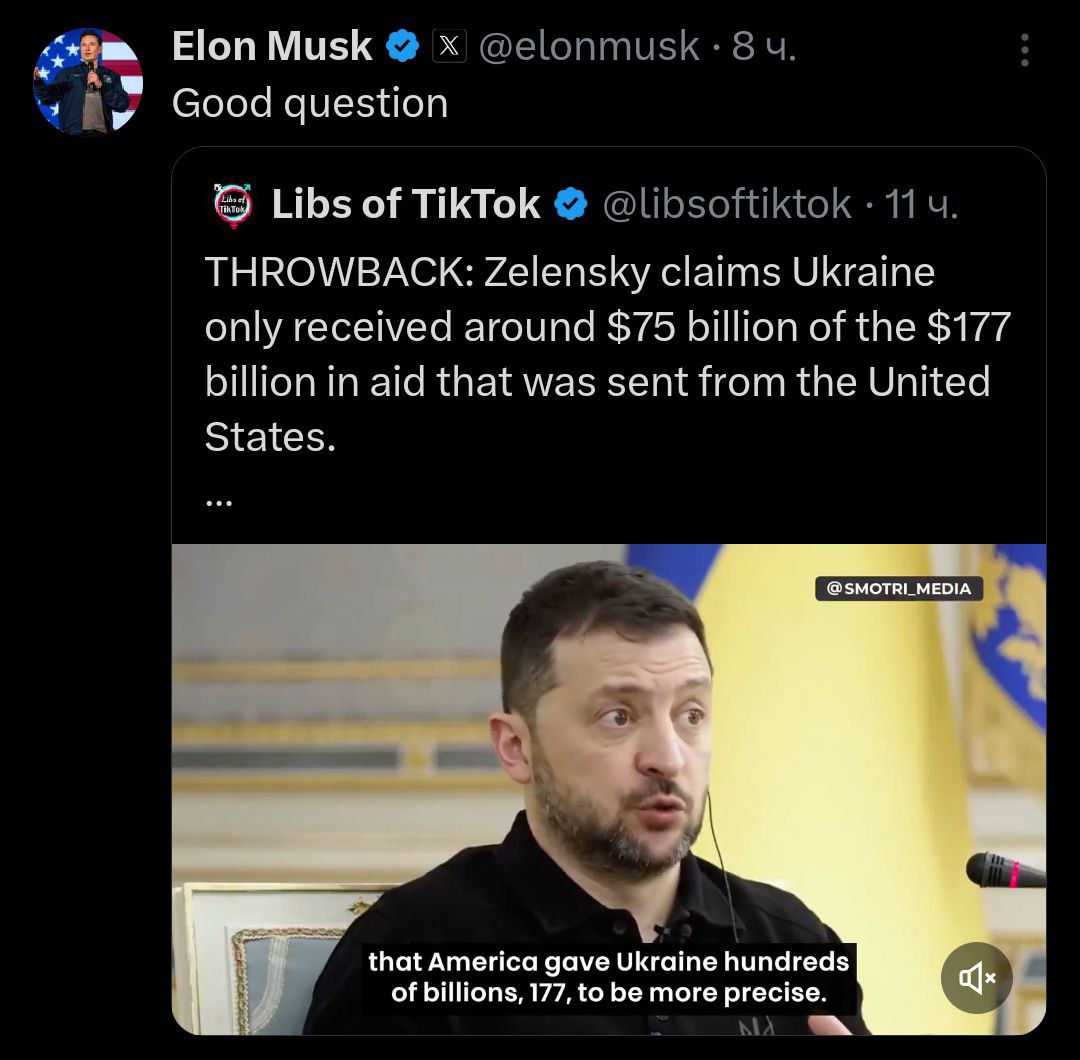Open the @elonmusk handle link
The image size is (1080, 1060).
pyautogui.click(x=589, y=46)
